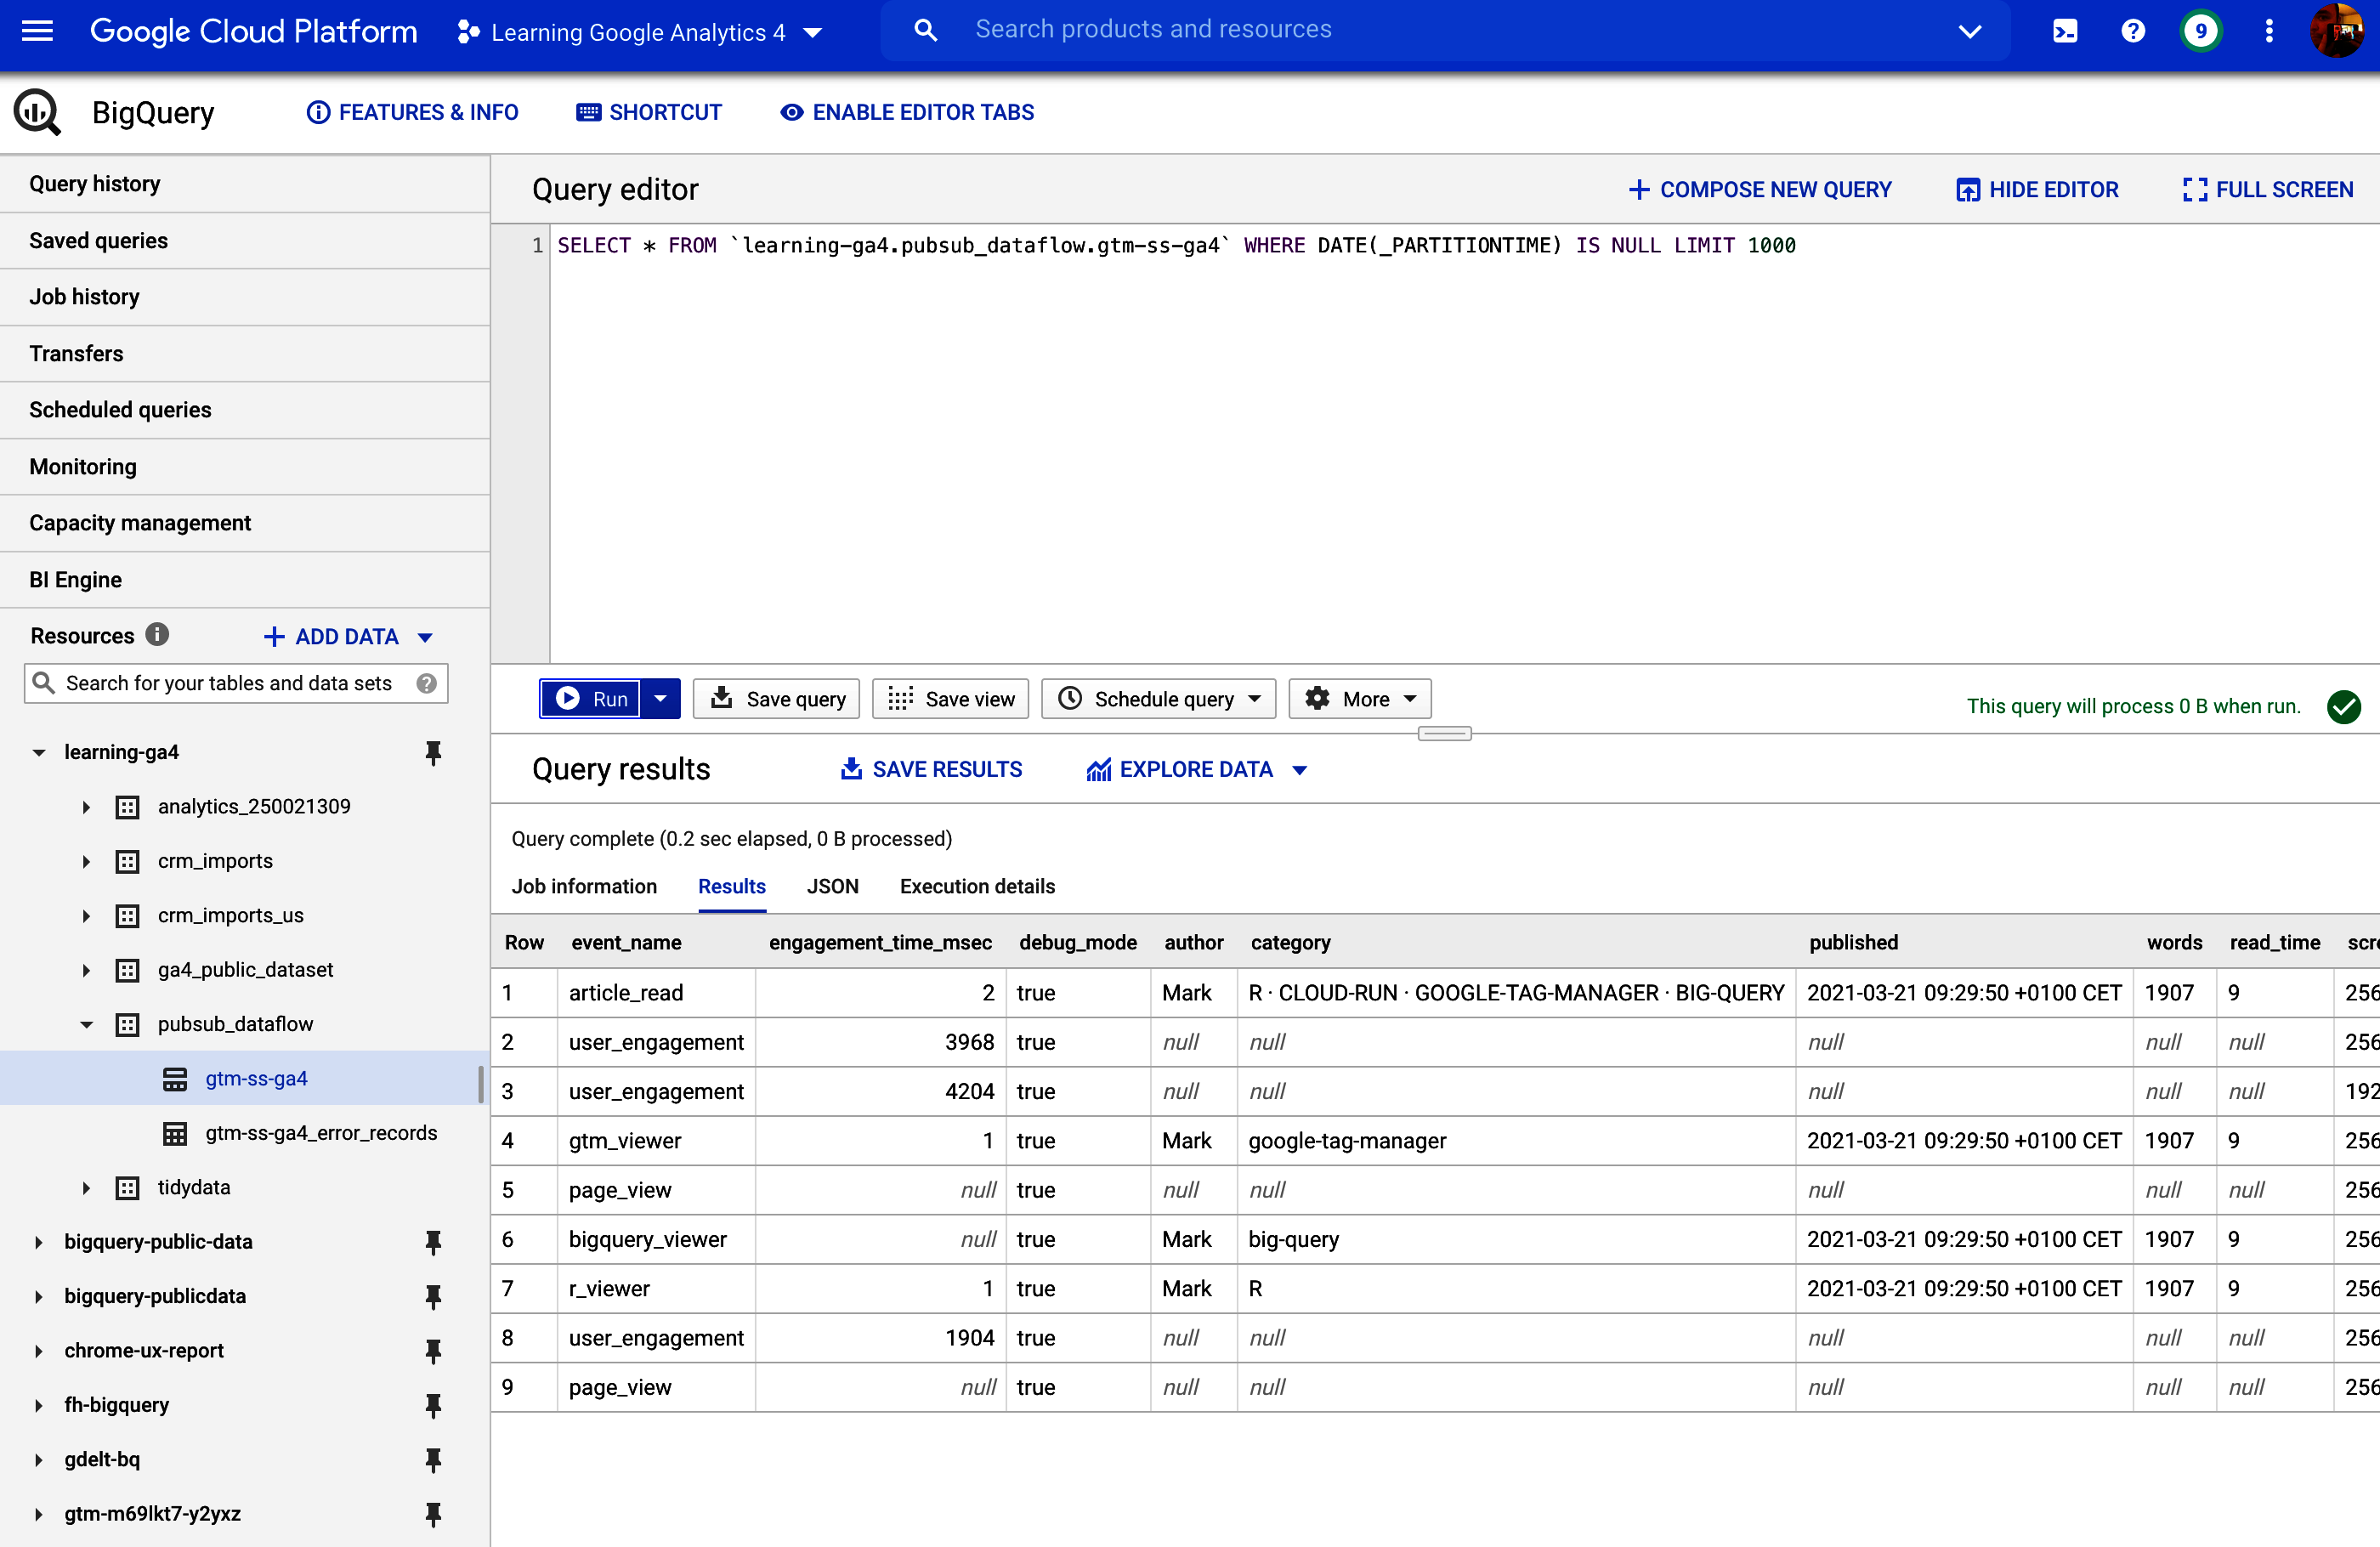
Task: Collapse the pubsub_dataflow dataset
Action: pos(87,1024)
